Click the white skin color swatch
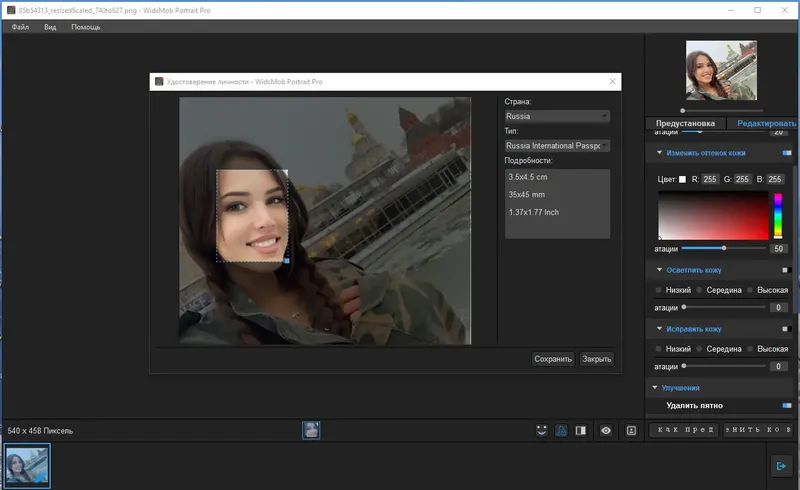Screen dimensions: 800x490 (x=682, y=180)
